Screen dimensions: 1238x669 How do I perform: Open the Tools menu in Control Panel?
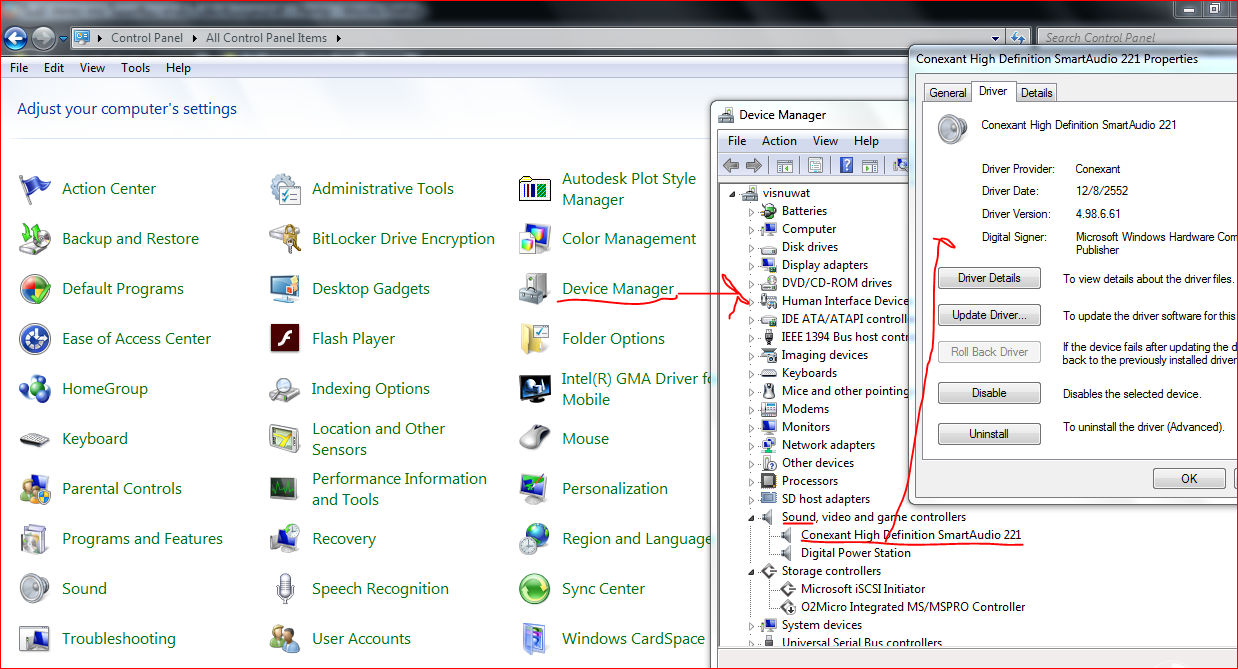coord(136,68)
